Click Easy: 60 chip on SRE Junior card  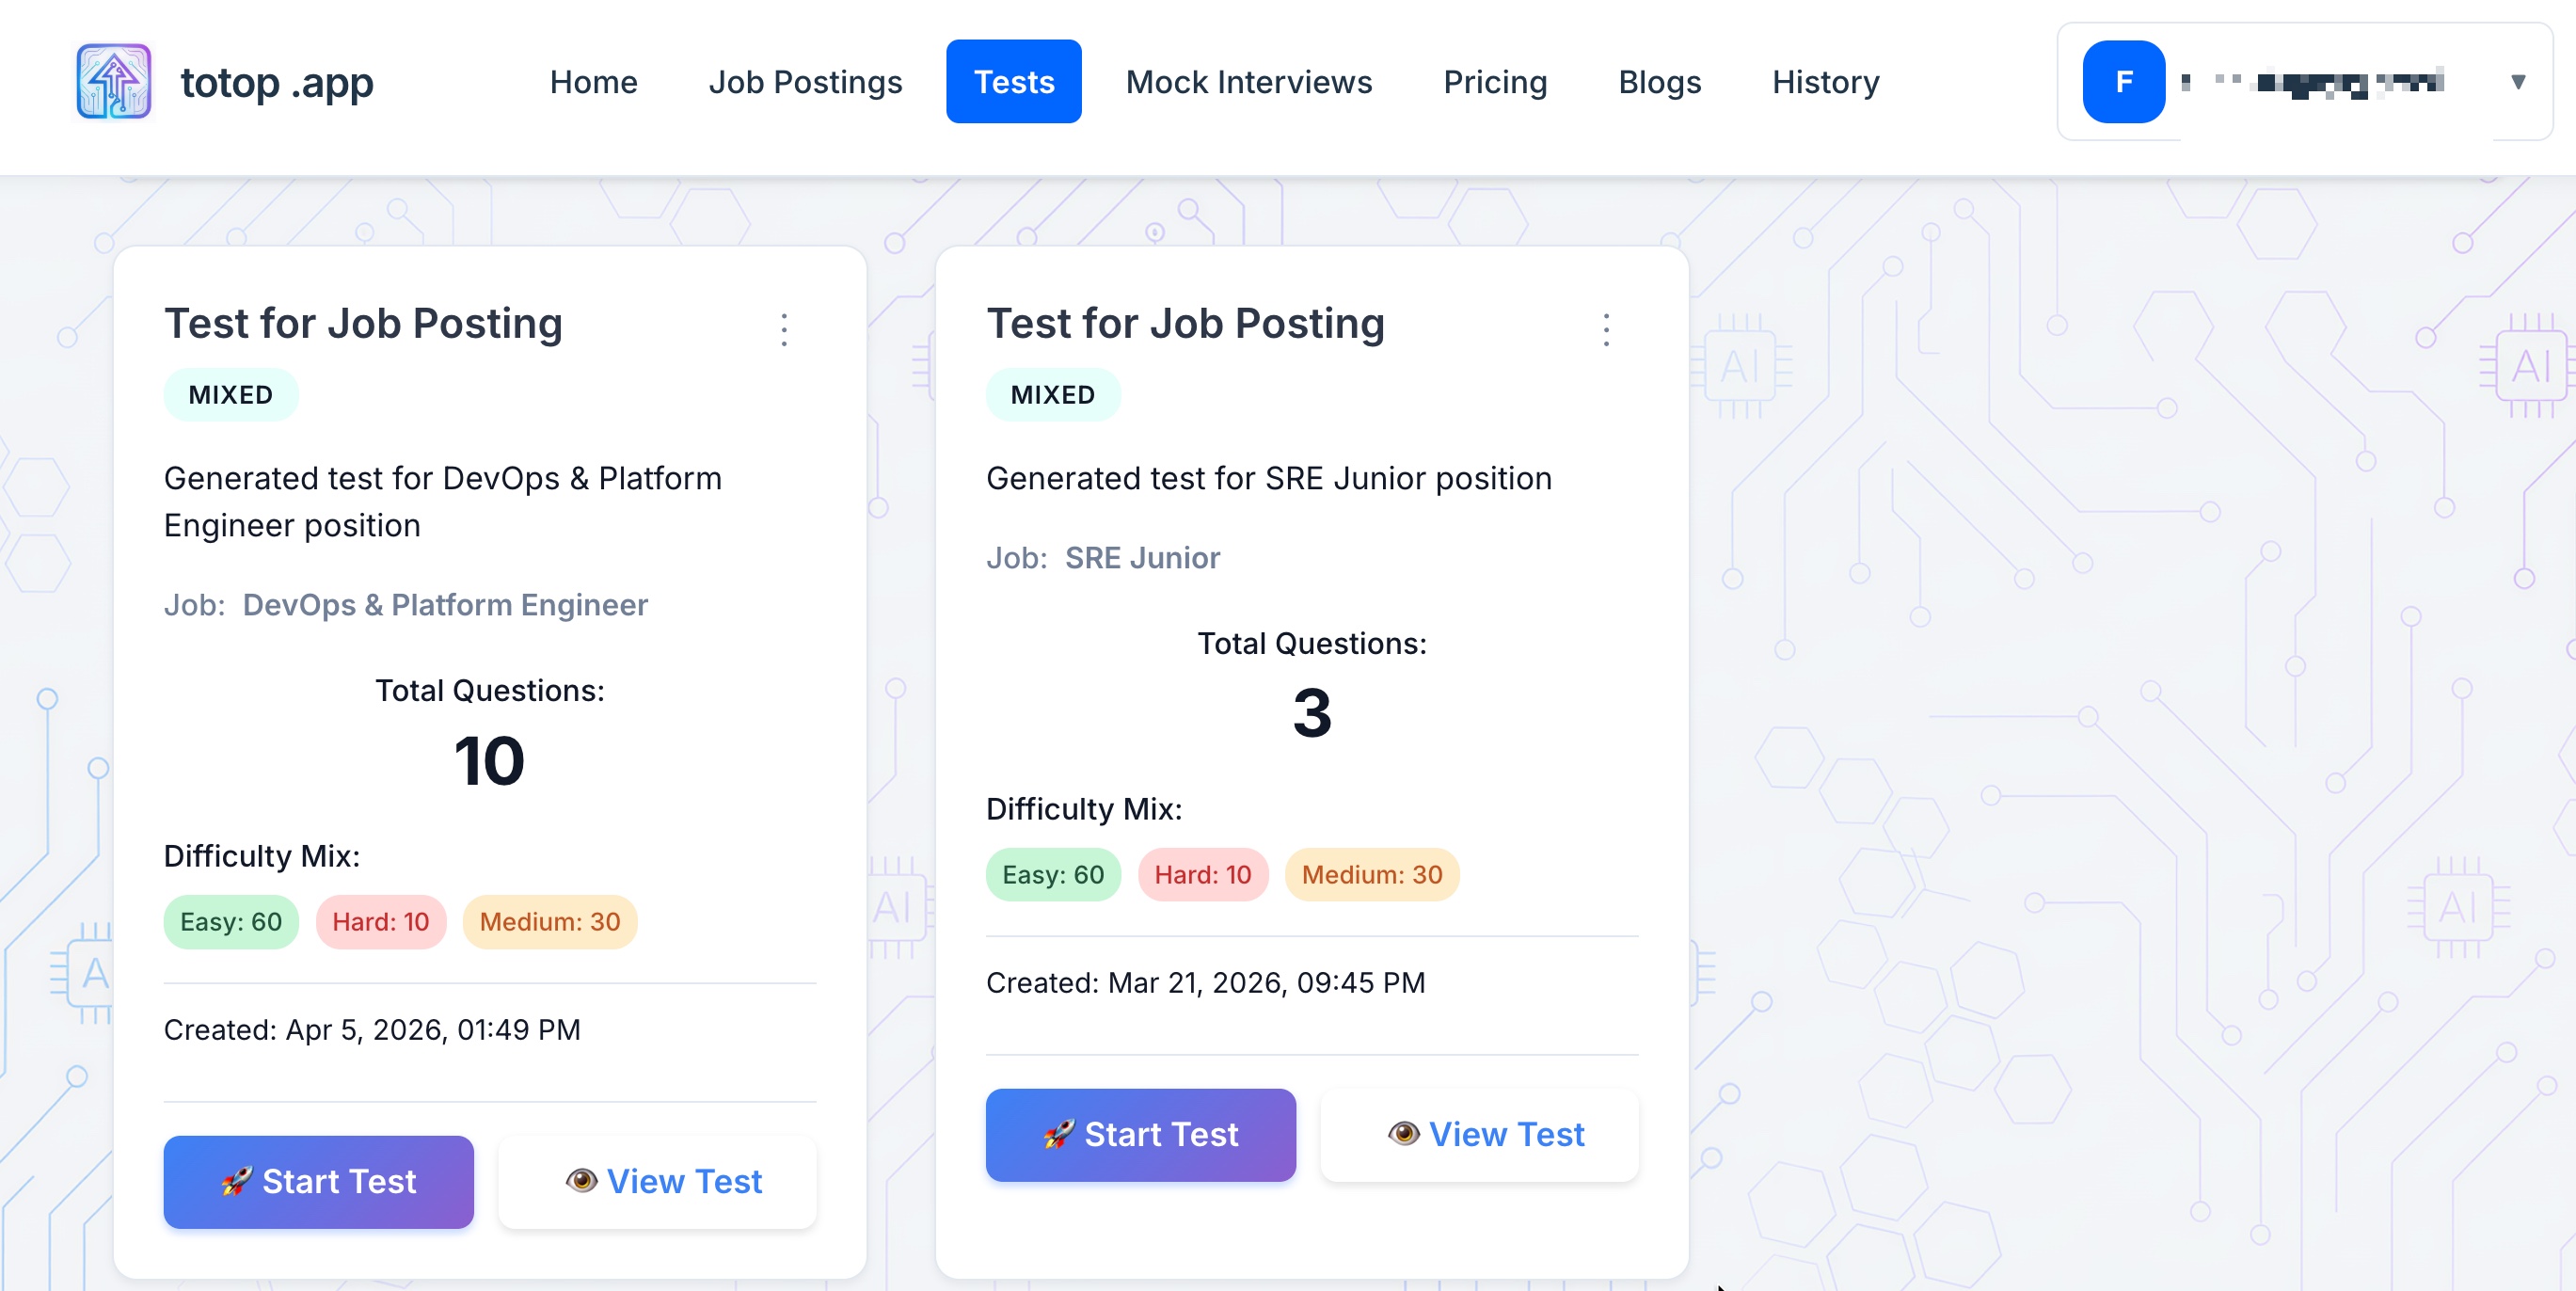click(x=1053, y=874)
